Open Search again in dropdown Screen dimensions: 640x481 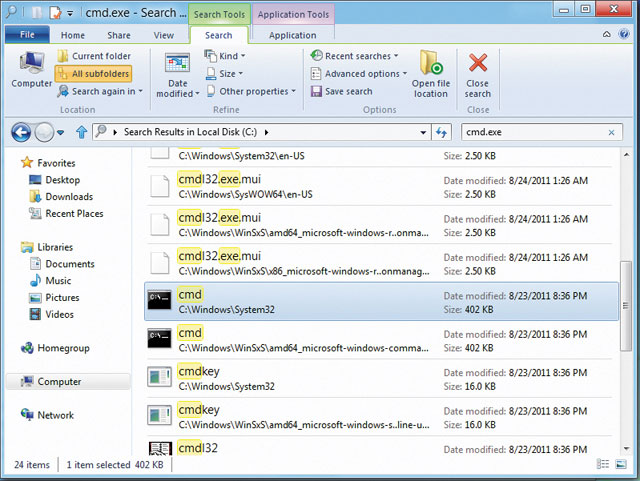click(100, 91)
